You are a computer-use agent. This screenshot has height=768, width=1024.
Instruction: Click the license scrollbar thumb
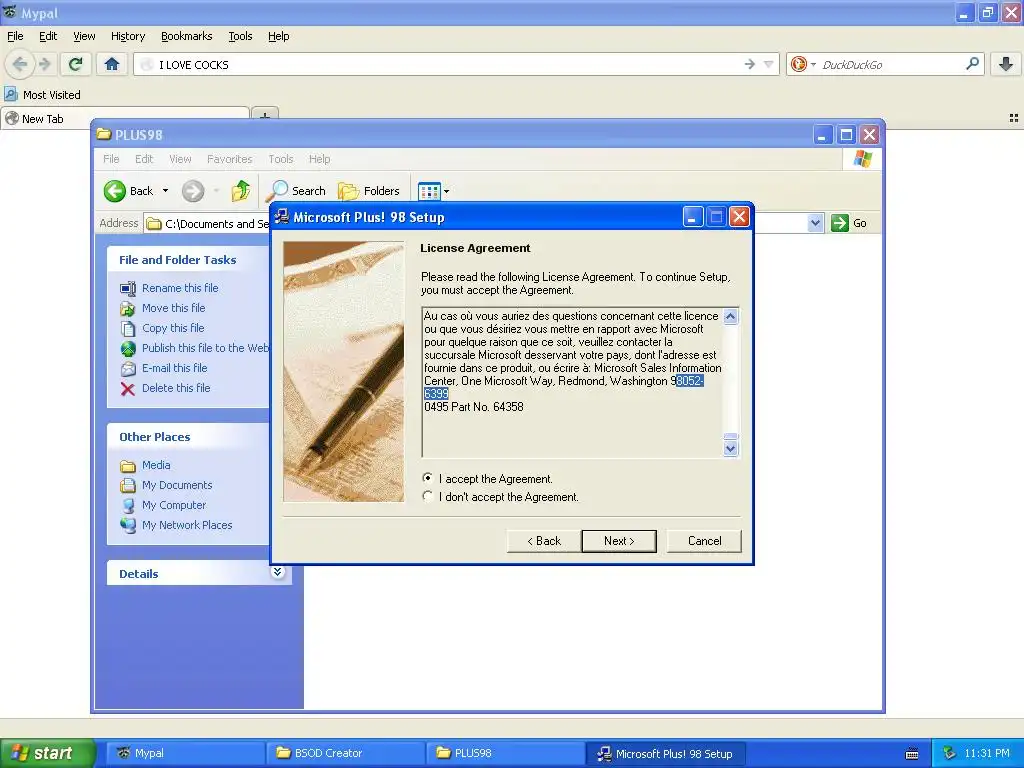point(731,436)
